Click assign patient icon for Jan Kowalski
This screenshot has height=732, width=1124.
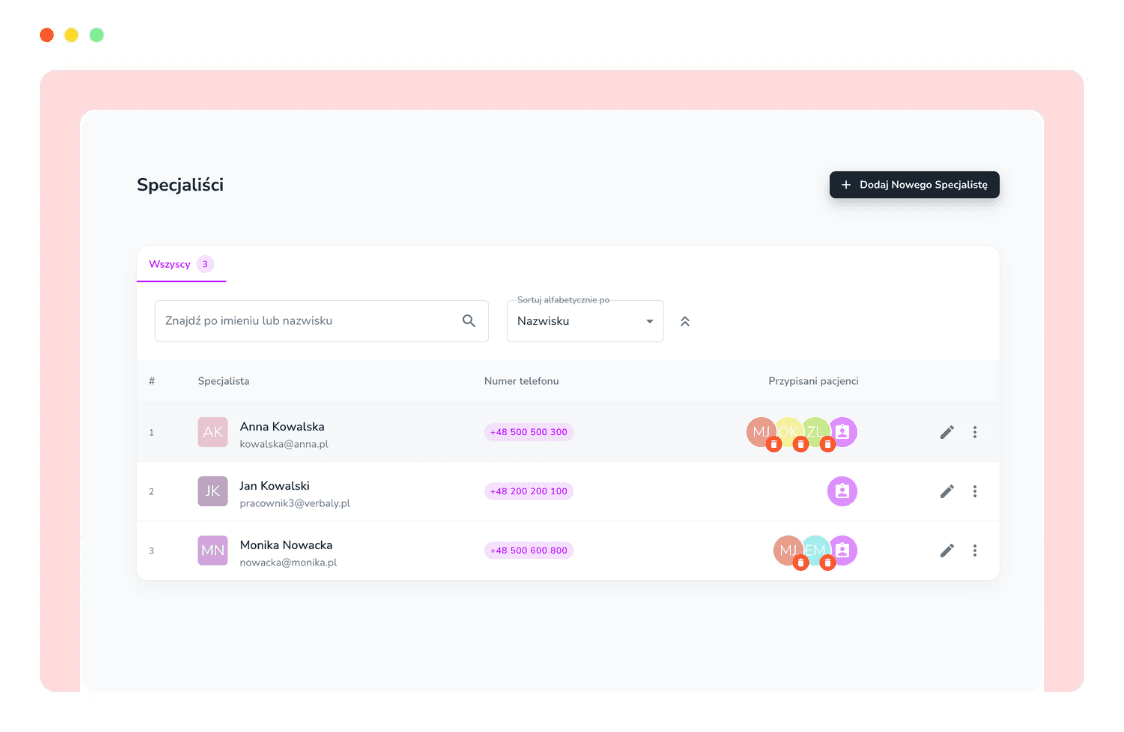coord(842,491)
